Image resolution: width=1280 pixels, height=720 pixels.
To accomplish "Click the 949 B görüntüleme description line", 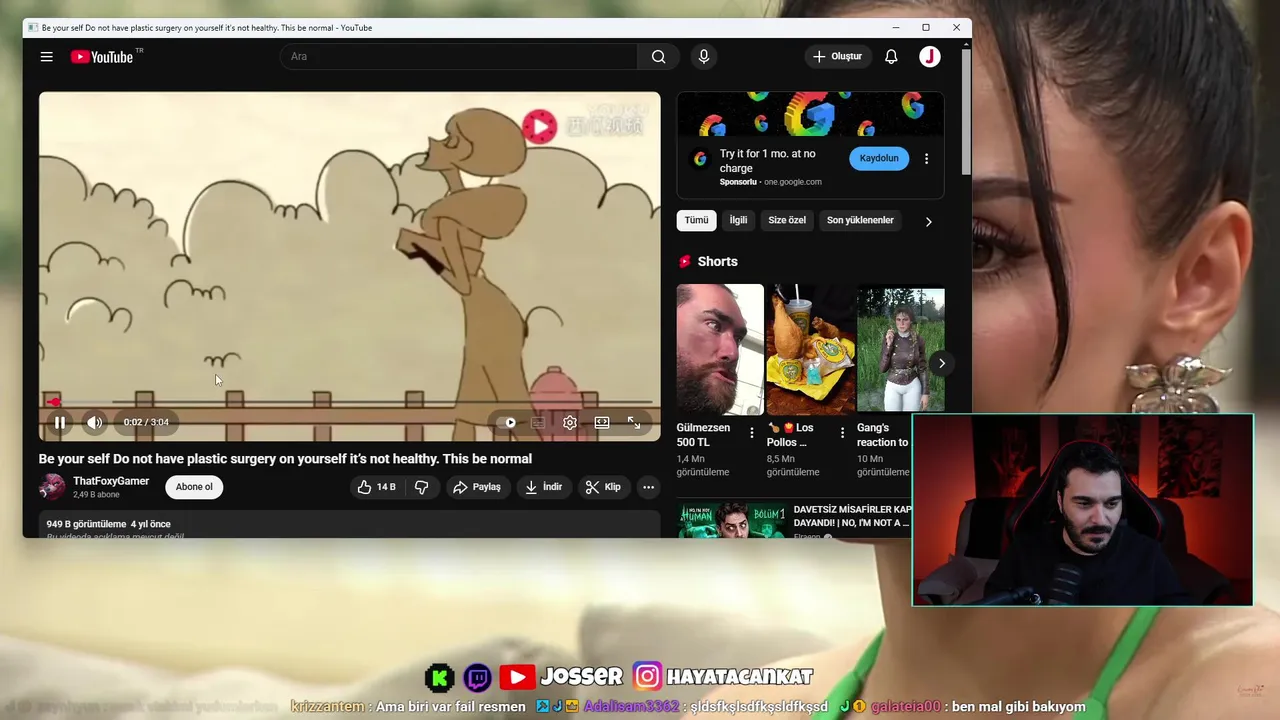I will [x=108, y=524].
